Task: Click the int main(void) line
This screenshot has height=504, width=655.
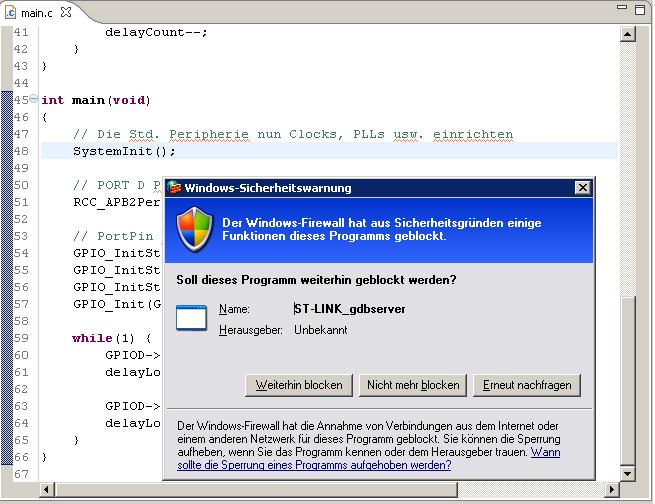Action: (x=96, y=100)
